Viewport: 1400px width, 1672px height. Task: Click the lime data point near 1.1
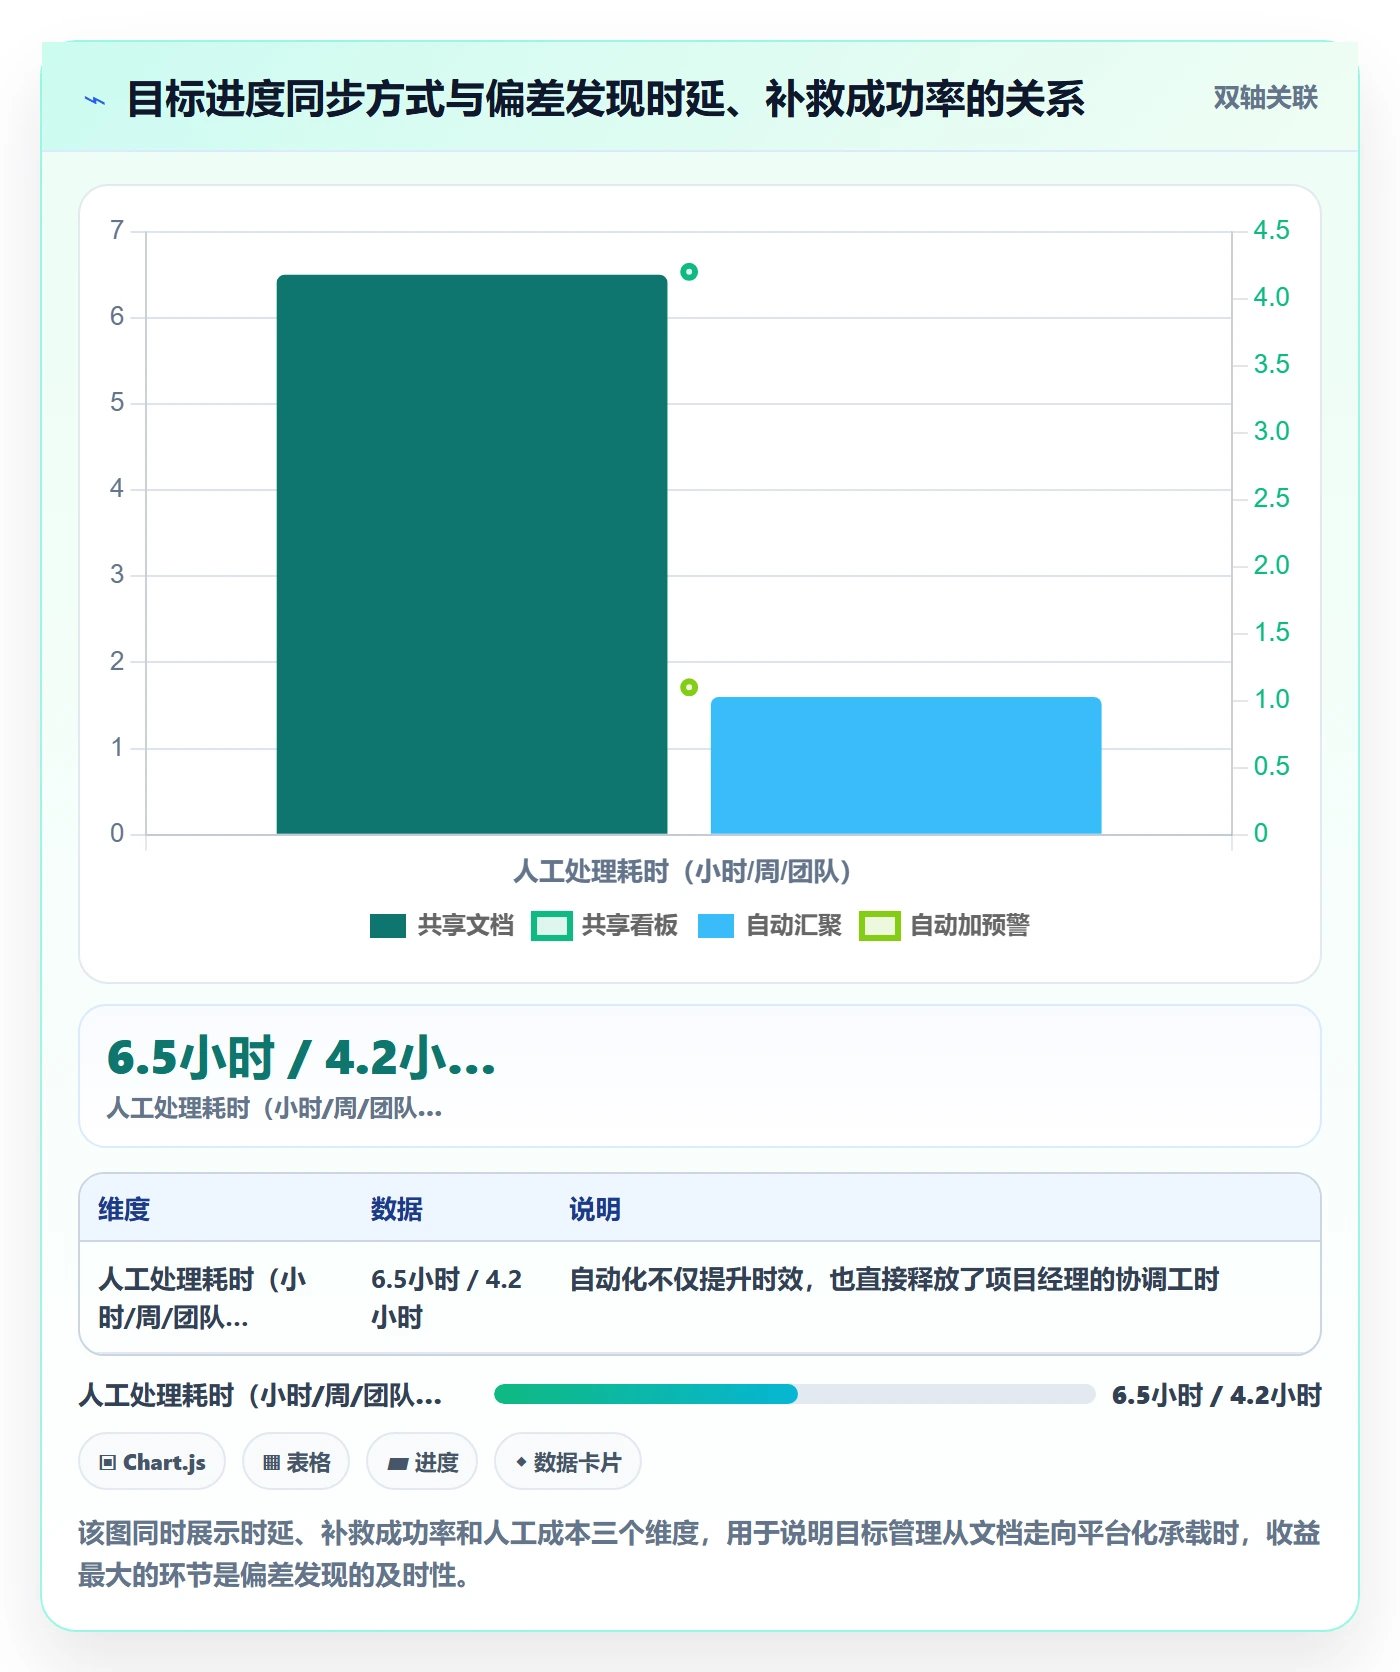click(x=689, y=687)
